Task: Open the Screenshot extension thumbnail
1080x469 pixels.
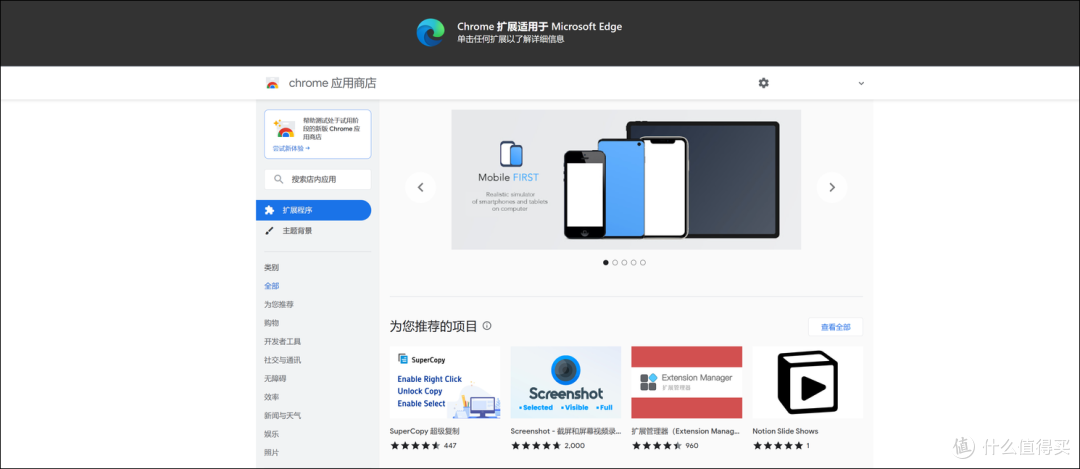Action: 565,382
